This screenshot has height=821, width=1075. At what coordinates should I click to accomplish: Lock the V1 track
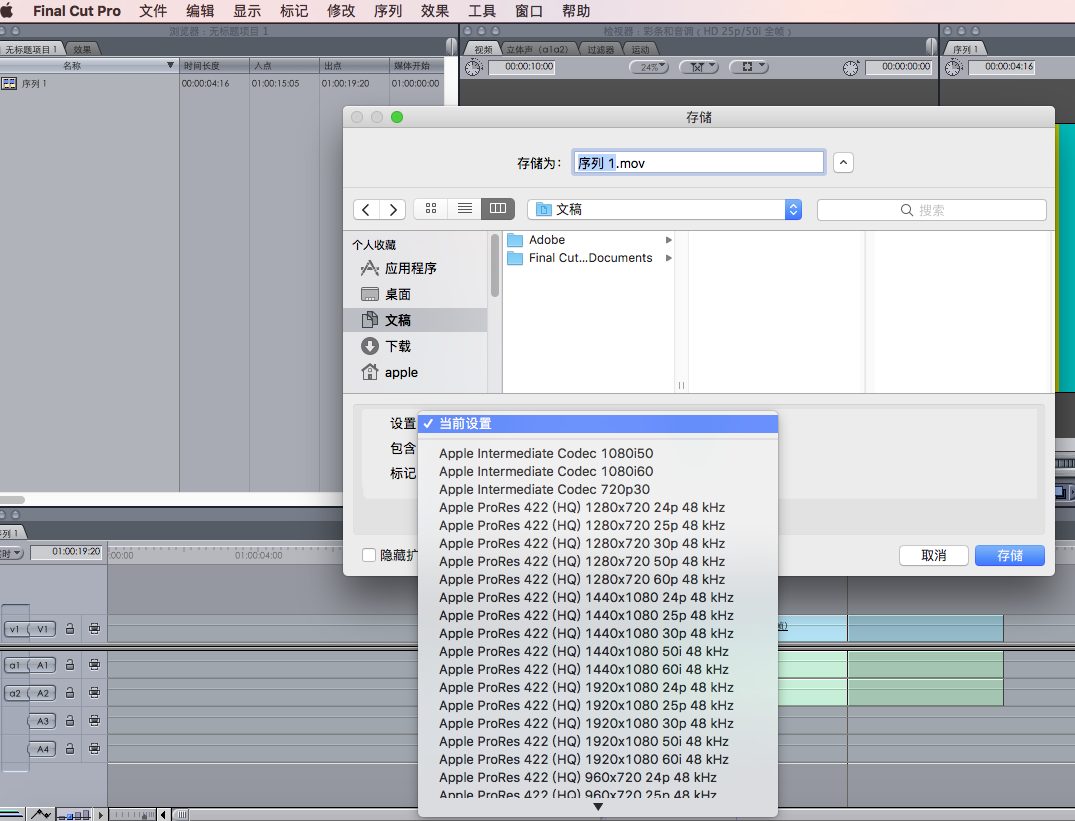(x=70, y=629)
